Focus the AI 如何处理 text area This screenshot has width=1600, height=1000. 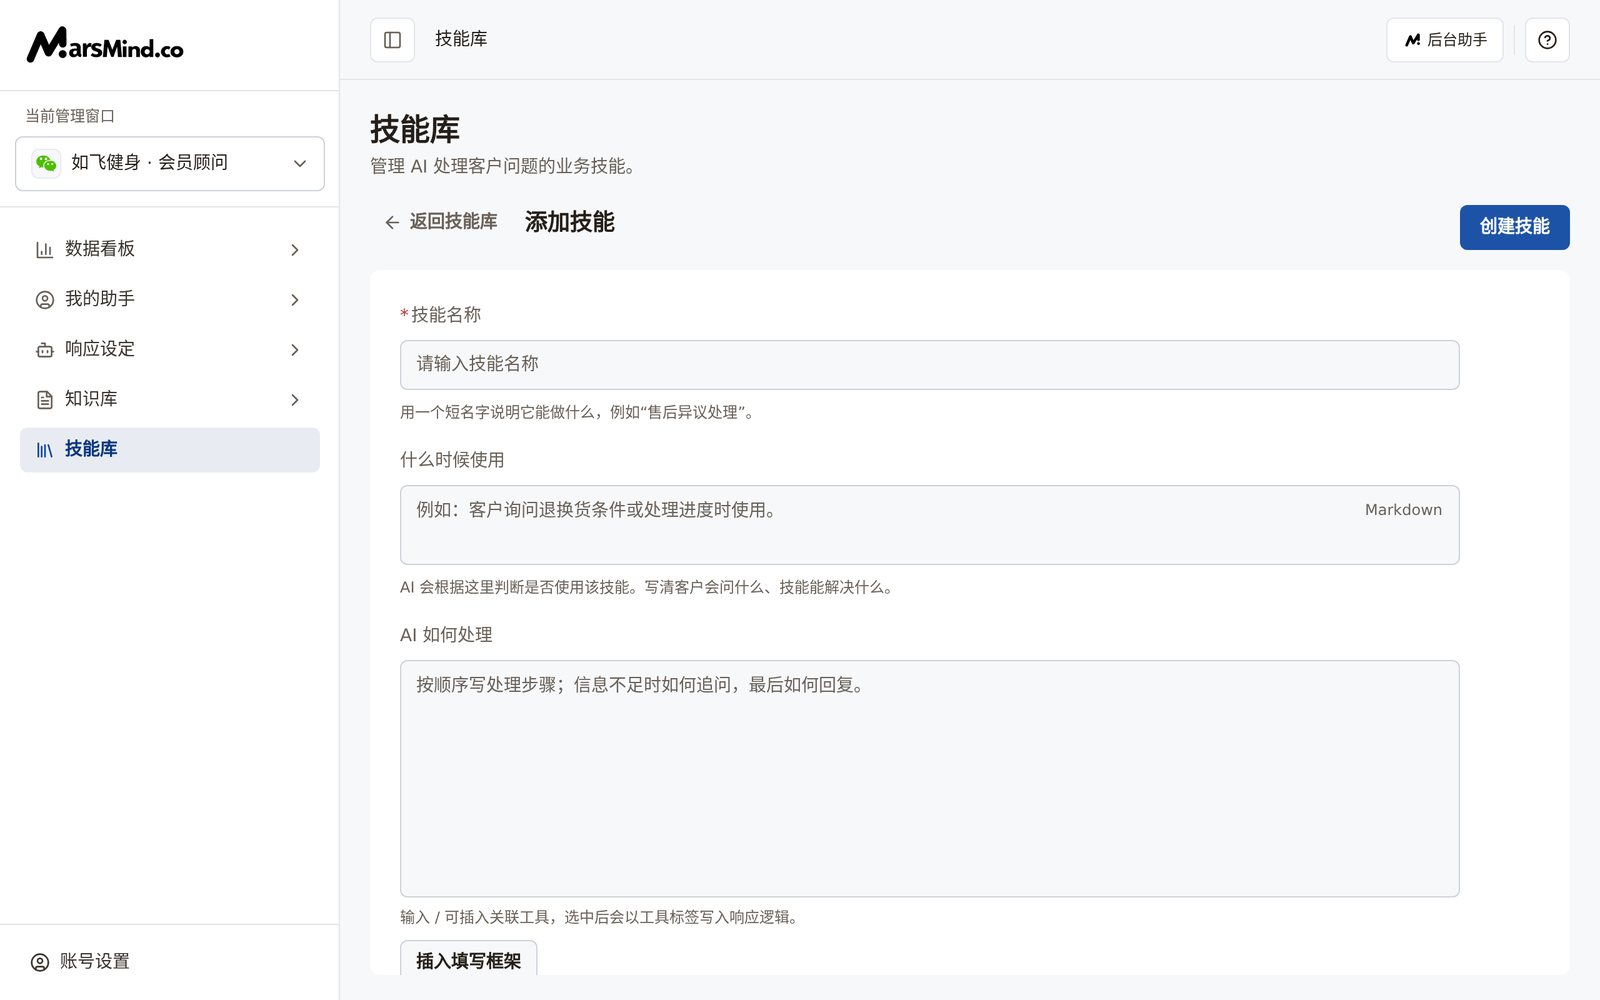tap(929, 778)
